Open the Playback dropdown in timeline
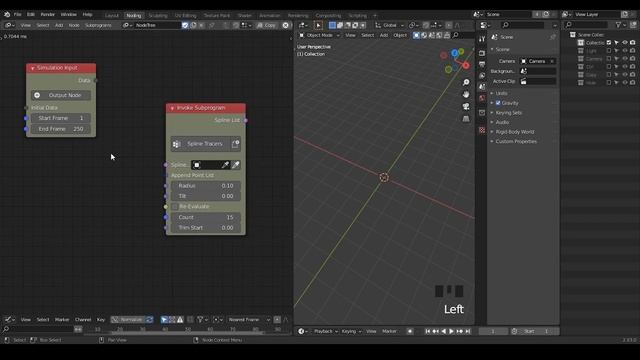The width and height of the screenshot is (640, 360). click(325, 331)
